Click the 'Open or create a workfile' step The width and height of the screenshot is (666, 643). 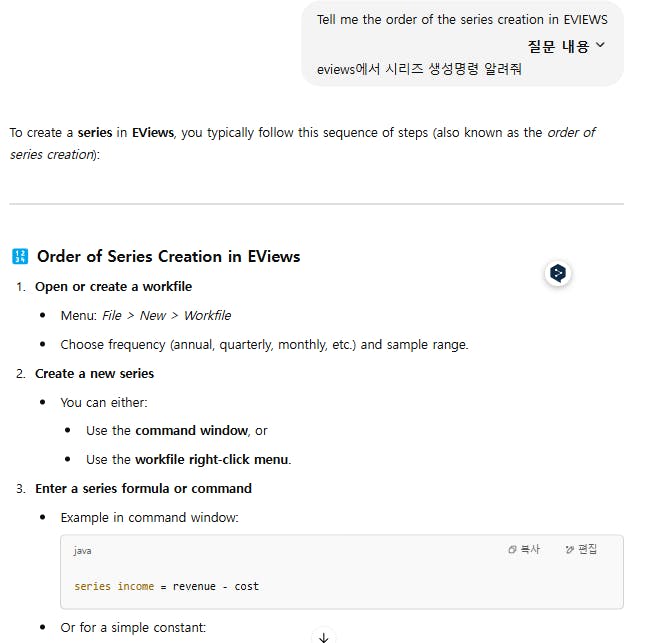[x=113, y=287]
